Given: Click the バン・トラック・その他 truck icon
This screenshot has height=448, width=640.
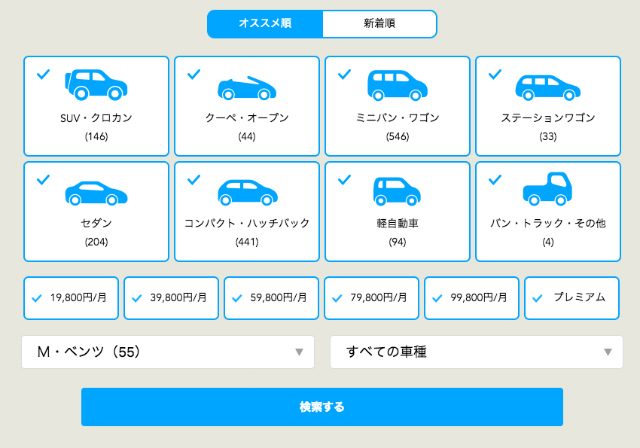Looking at the screenshot, I should pyautogui.click(x=547, y=189).
